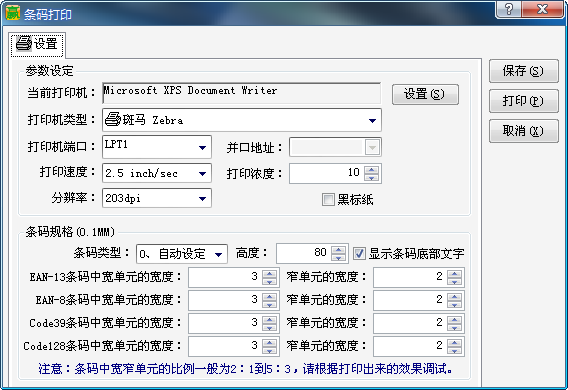Increase EAN-8 narrow unit width spinner
This screenshot has height=390, width=568.
point(454,297)
